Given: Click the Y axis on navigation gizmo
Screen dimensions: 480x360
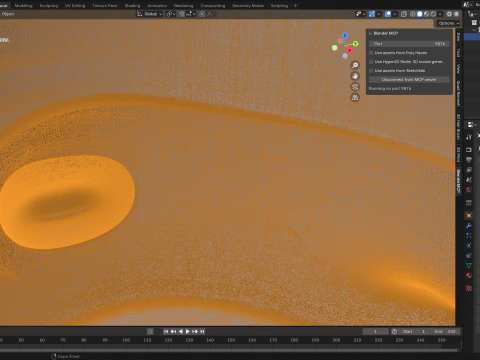Looking at the screenshot, I should coord(355,44).
